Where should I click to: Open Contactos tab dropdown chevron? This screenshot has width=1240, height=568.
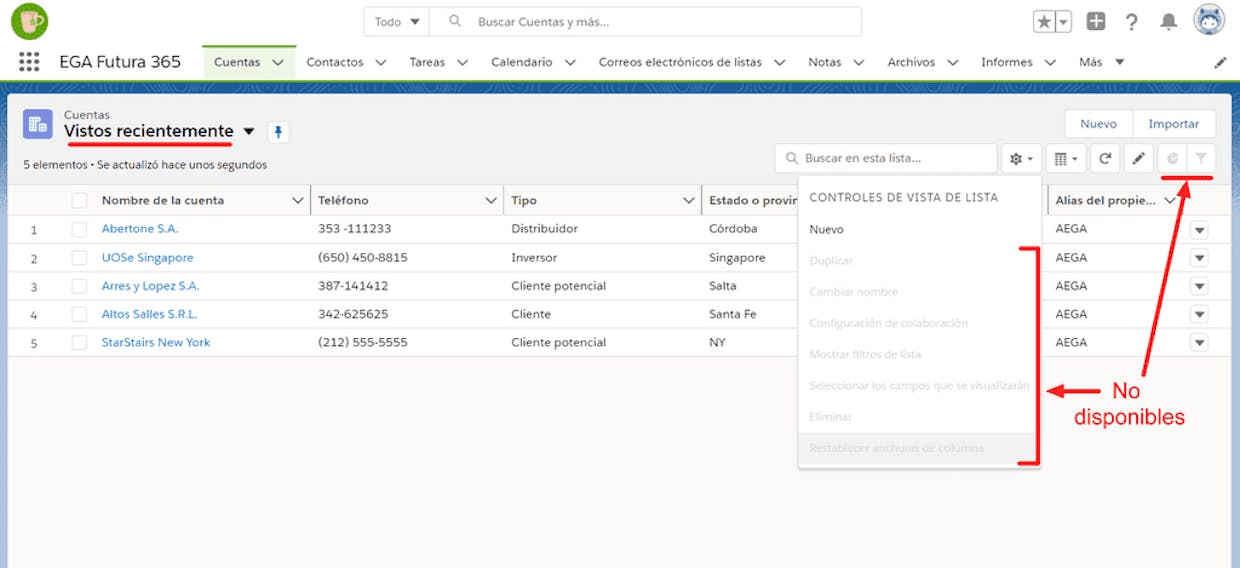click(381, 62)
